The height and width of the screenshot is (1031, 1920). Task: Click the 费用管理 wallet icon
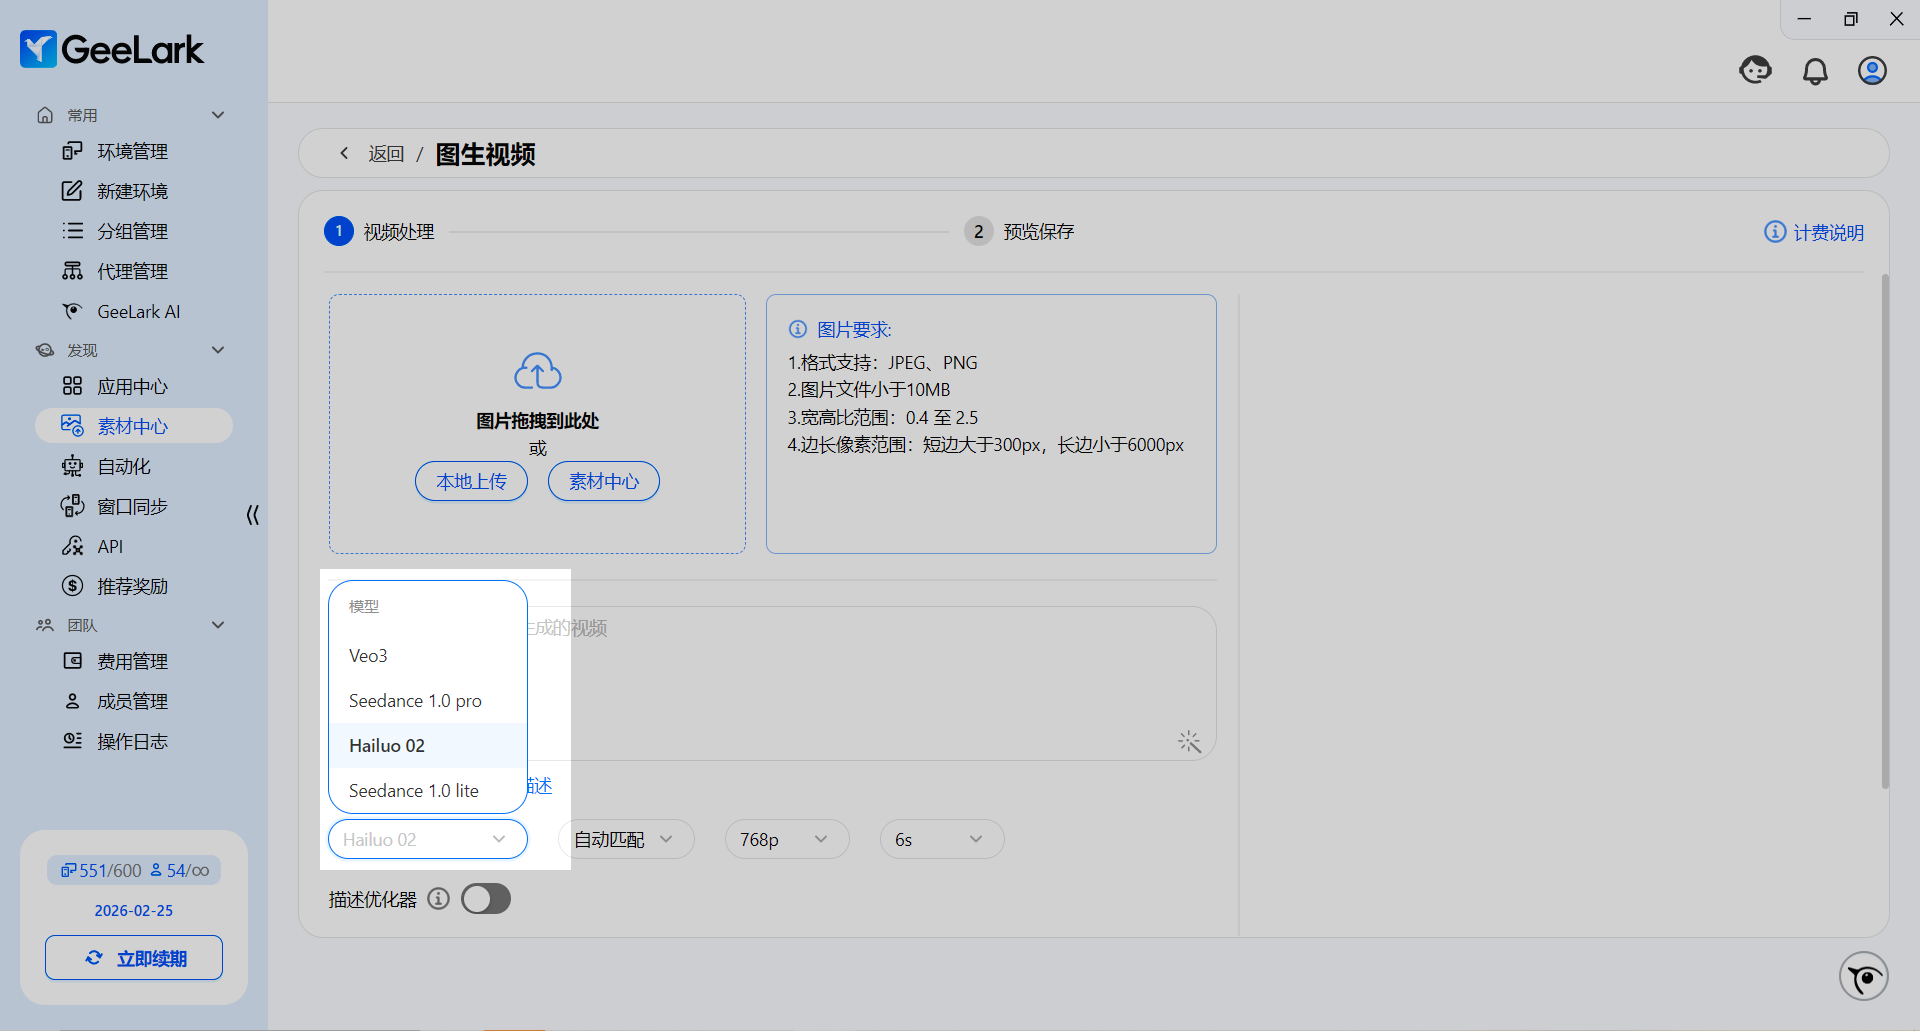(72, 661)
